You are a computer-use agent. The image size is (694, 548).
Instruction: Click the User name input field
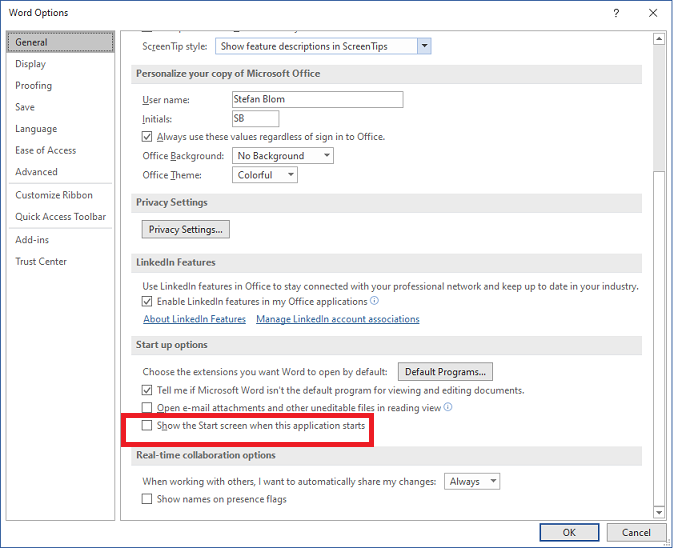tap(317, 99)
